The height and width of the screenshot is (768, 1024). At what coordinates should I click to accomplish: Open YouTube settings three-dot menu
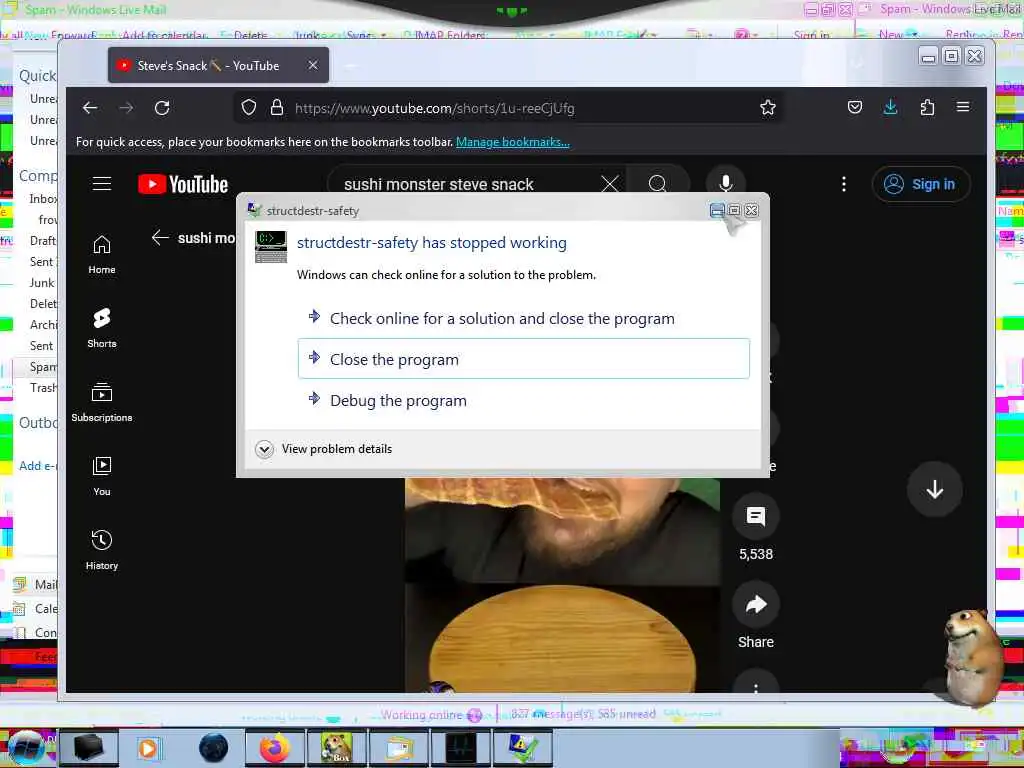point(844,184)
